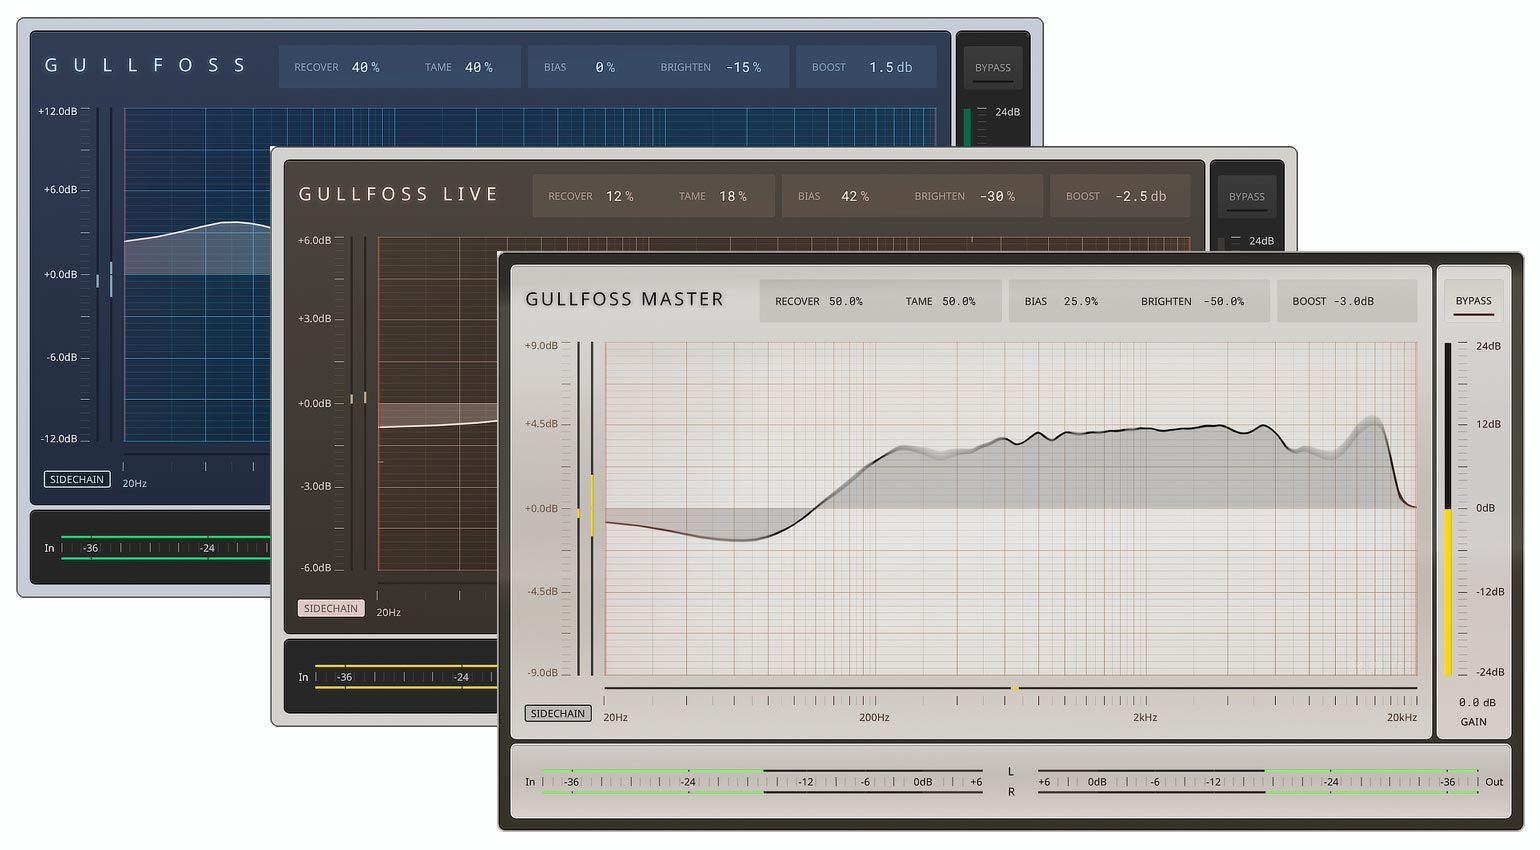Click the BOOST -2.5 db value in Gullfoss Live
This screenshot has width=1540, height=850.
pyautogui.click(x=1140, y=196)
